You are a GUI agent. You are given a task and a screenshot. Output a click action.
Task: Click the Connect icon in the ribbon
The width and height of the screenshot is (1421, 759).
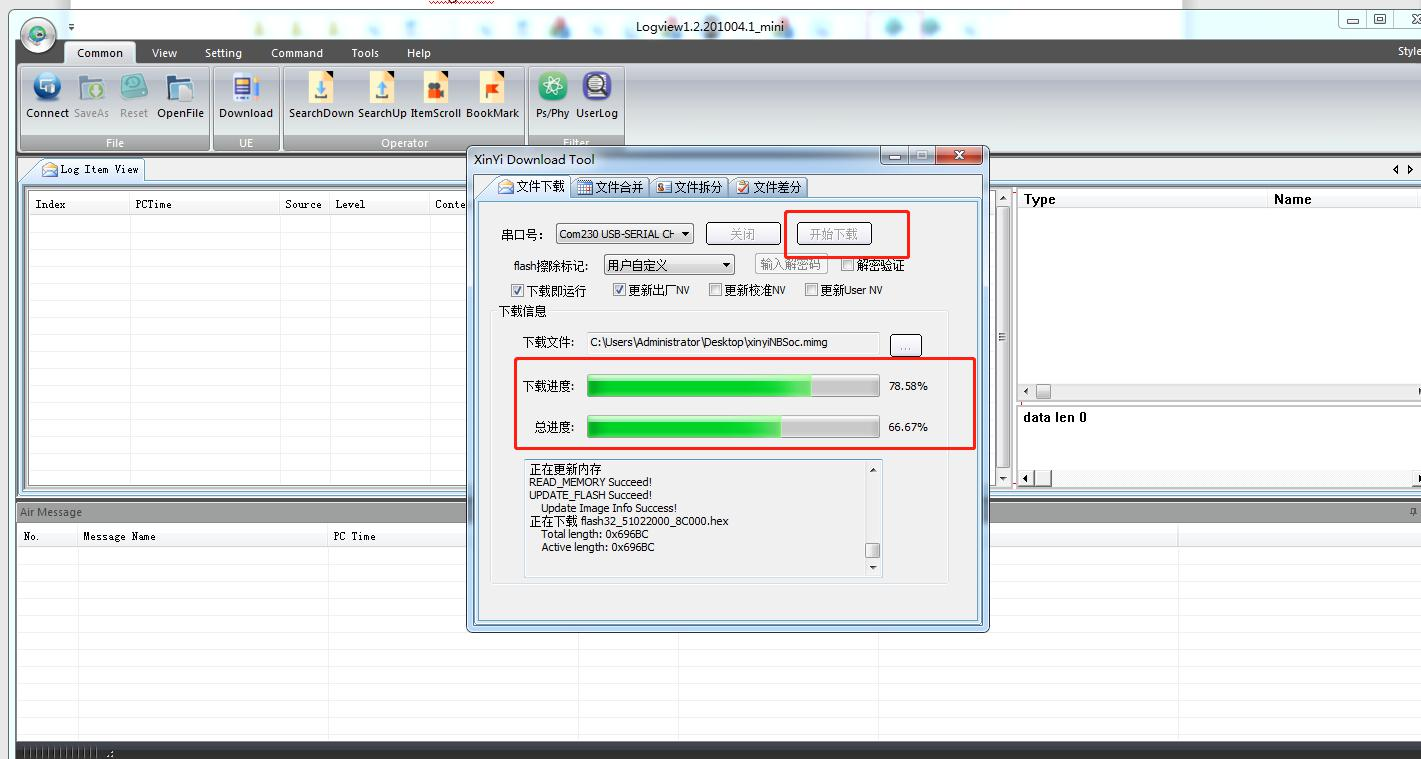click(47, 88)
